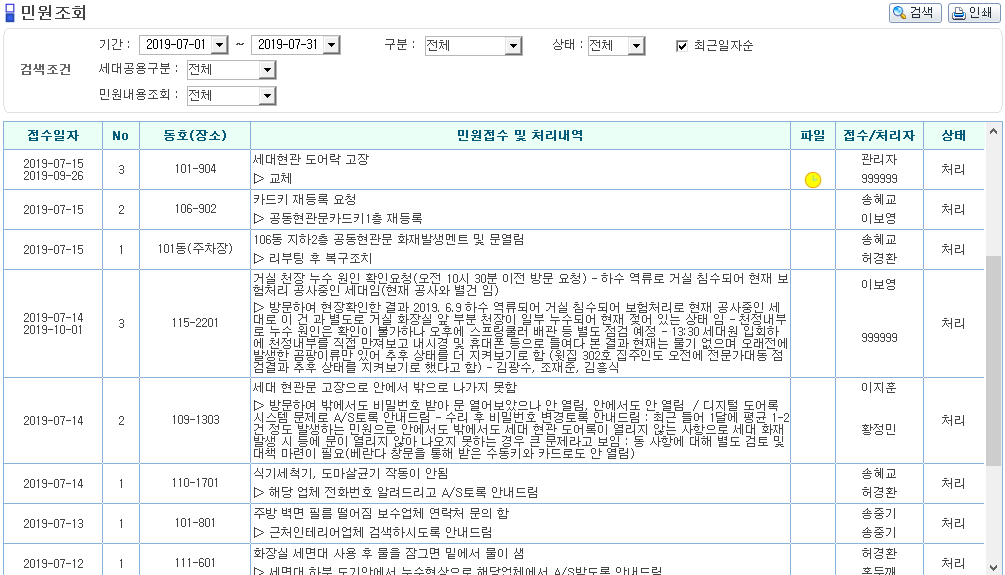Select cell 111-601
This screenshot has height=575, width=1005.
click(x=195, y=562)
